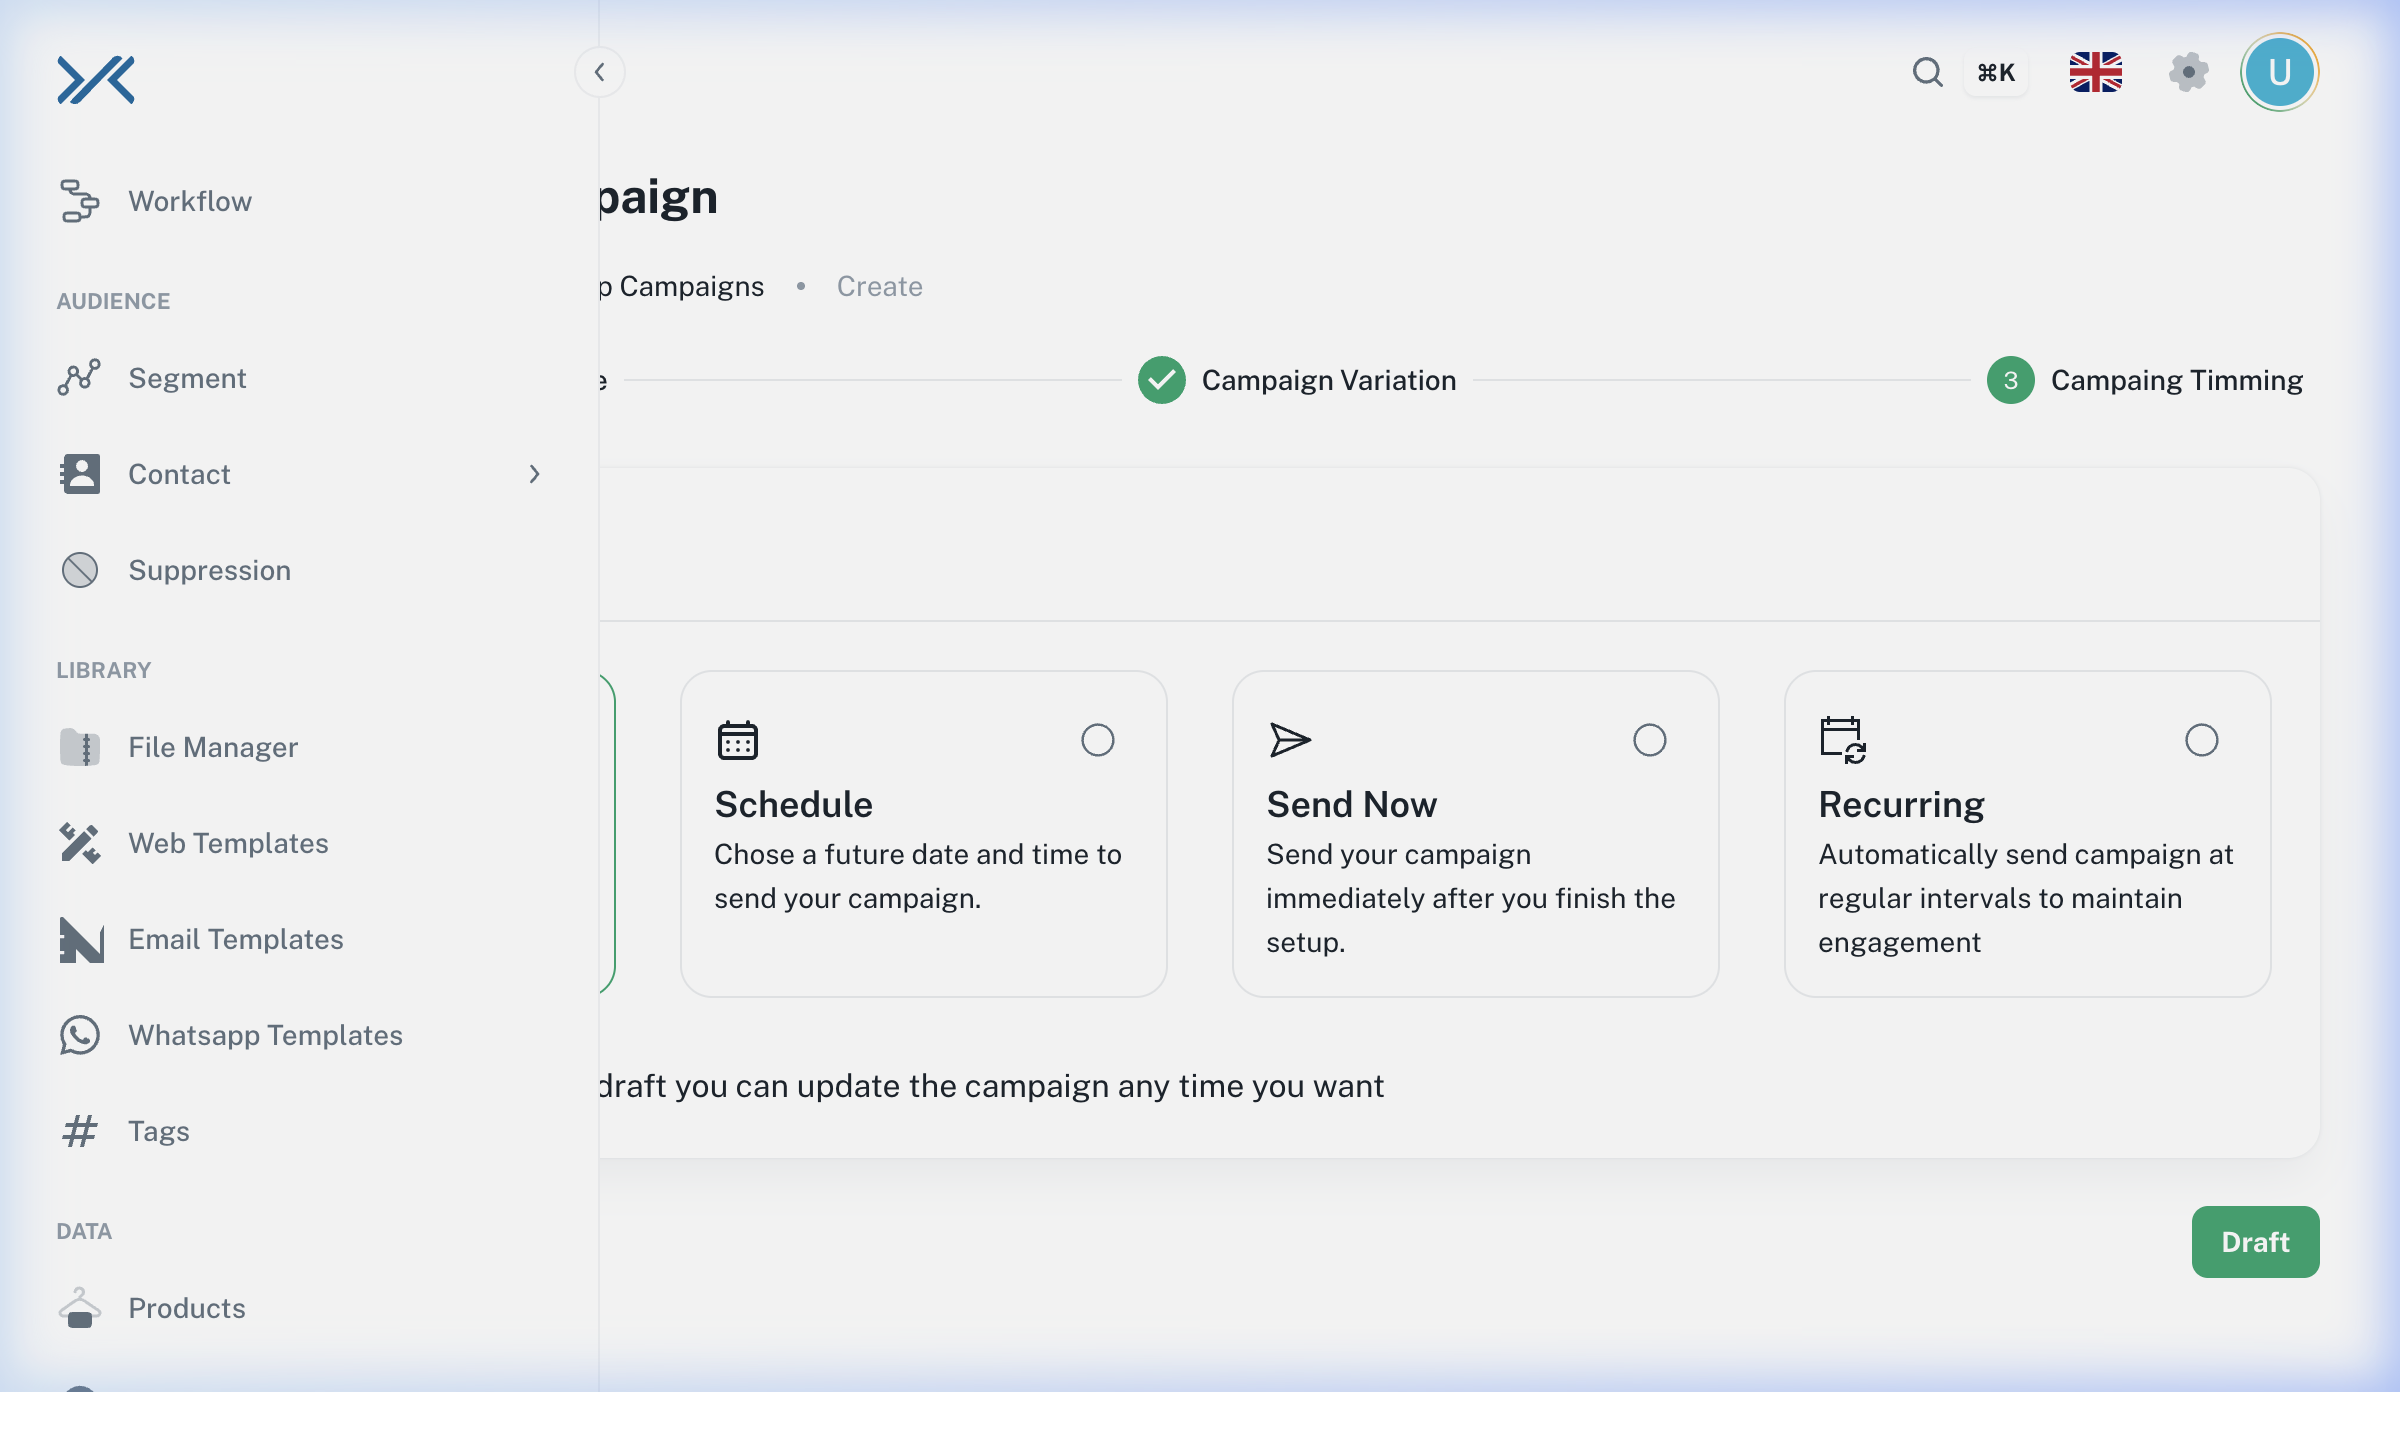2400x1450 pixels.
Task: Open language selector UK flag
Action: point(2096,72)
